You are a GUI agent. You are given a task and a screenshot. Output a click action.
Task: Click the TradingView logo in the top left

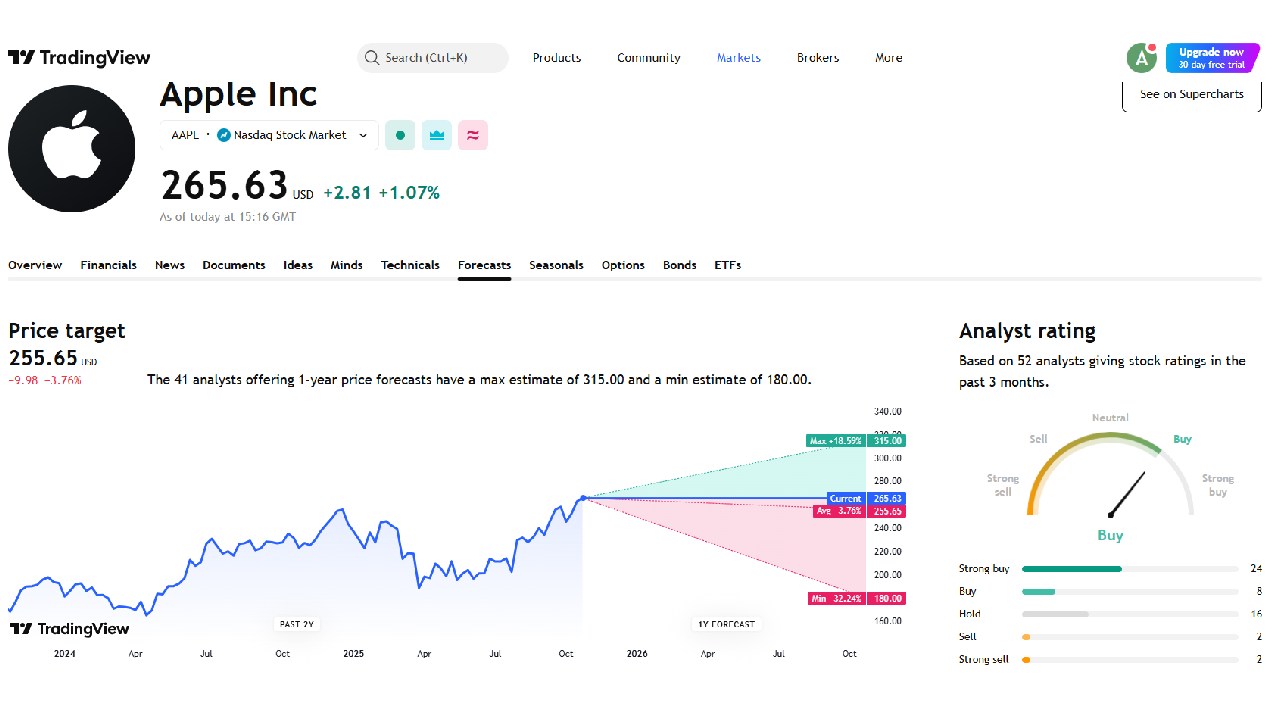pyautogui.click(x=79, y=57)
